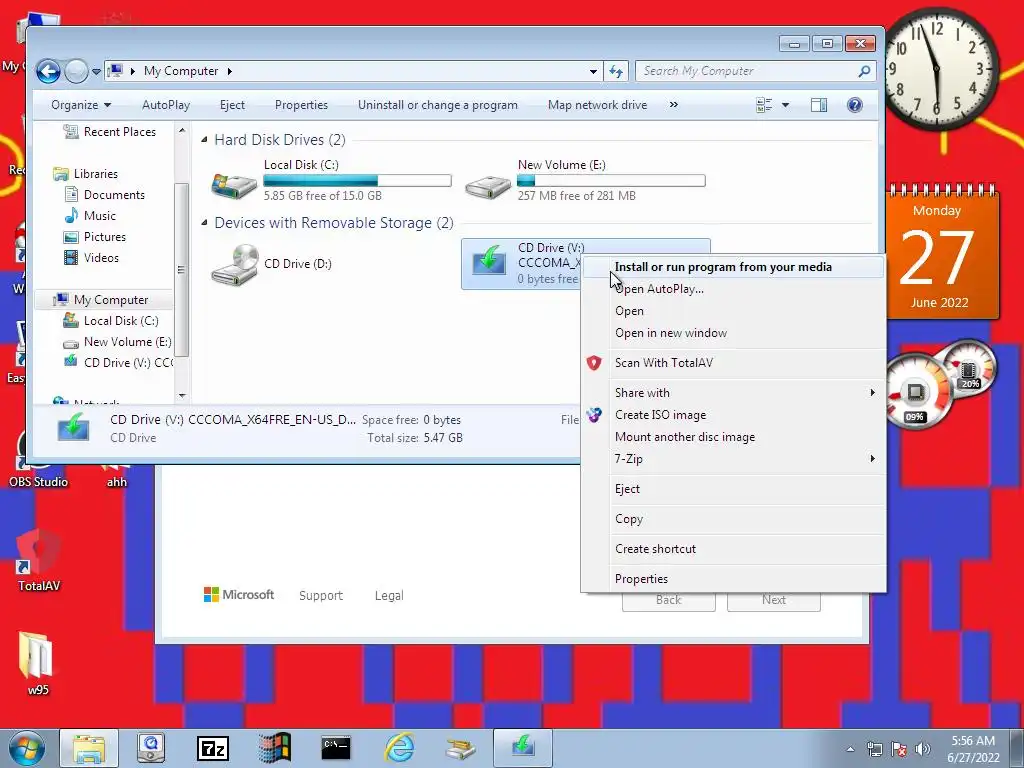Image resolution: width=1024 pixels, height=768 pixels.
Task: Open the recent pages dropdown arrow
Action: point(96,71)
